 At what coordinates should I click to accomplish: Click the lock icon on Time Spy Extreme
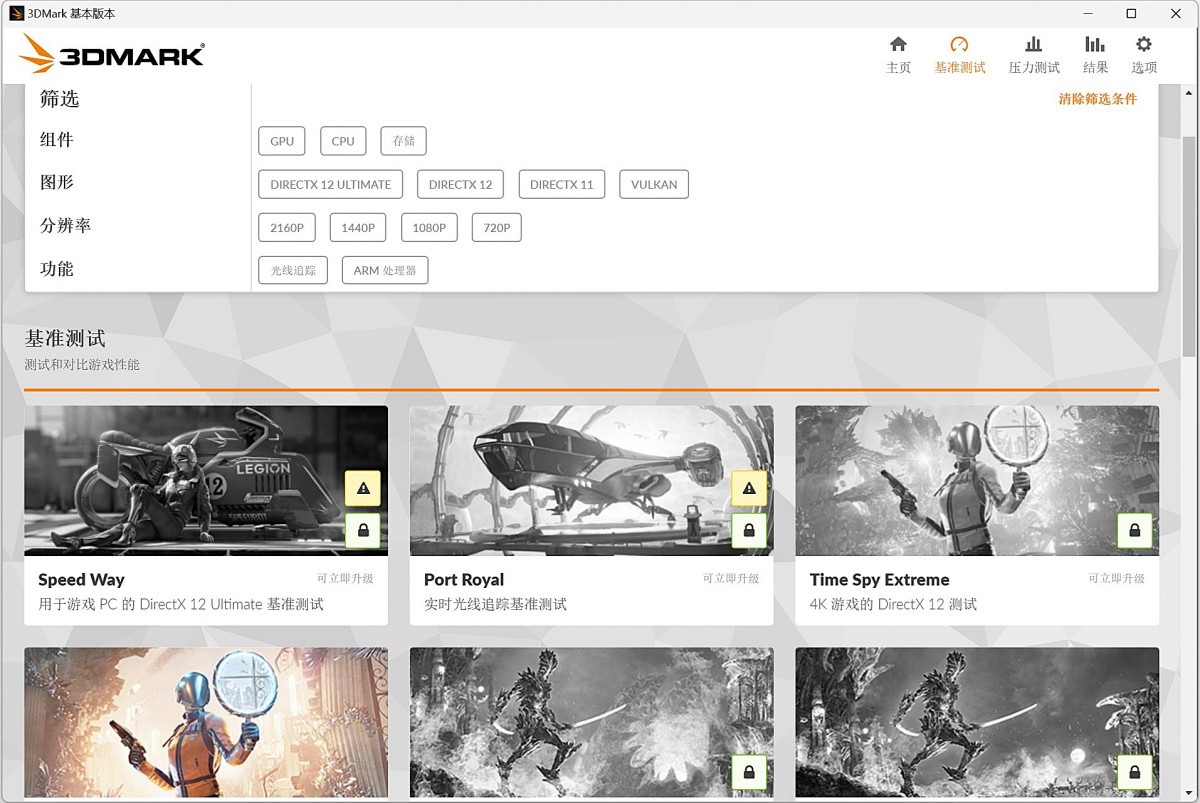click(x=1134, y=531)
